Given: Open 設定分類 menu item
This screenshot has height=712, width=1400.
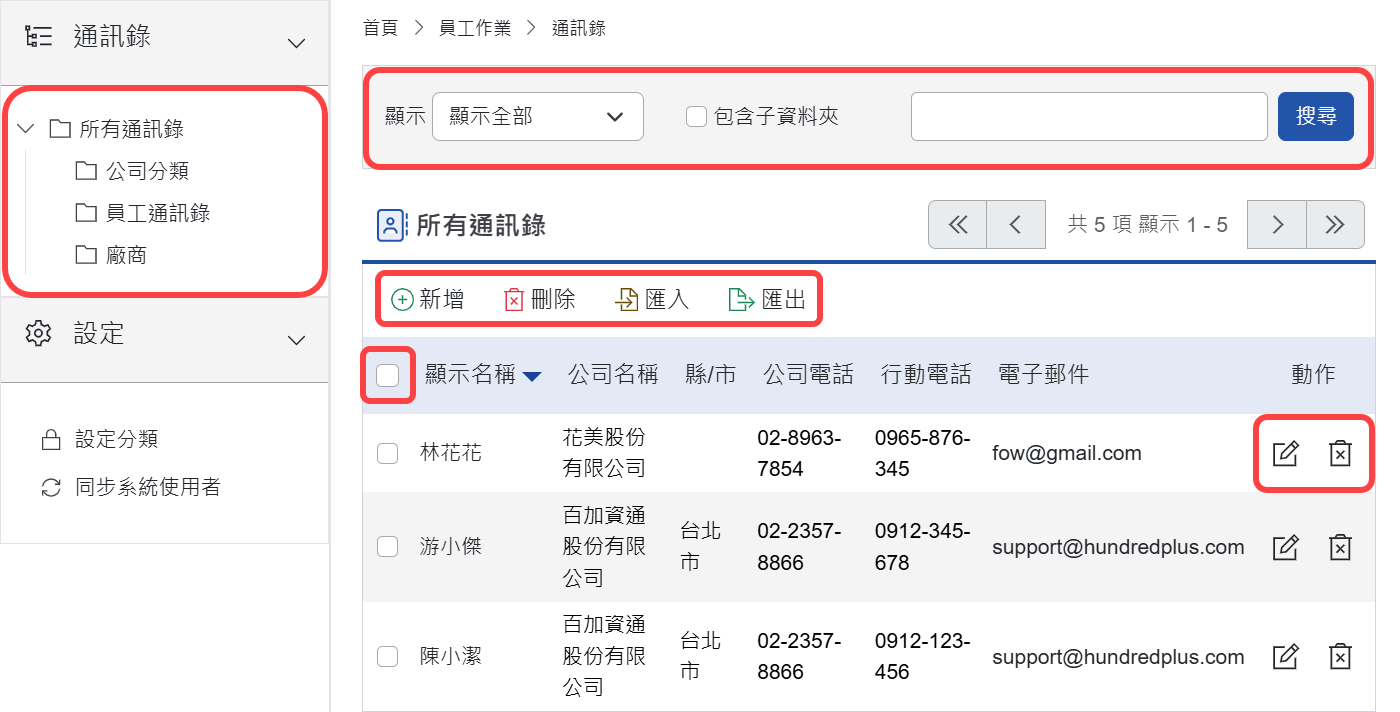Looking at the screenshot, I should (116, 440).
